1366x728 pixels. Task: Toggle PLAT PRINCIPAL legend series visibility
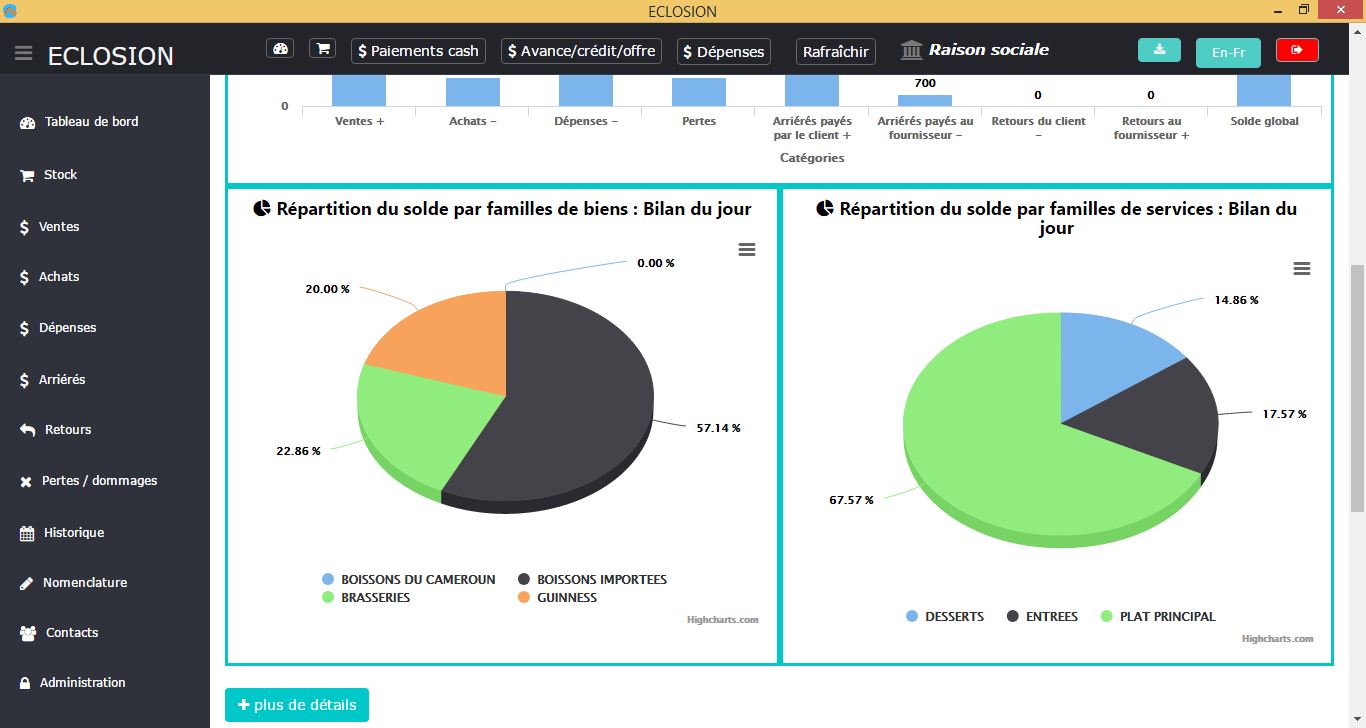[1167, 617]
